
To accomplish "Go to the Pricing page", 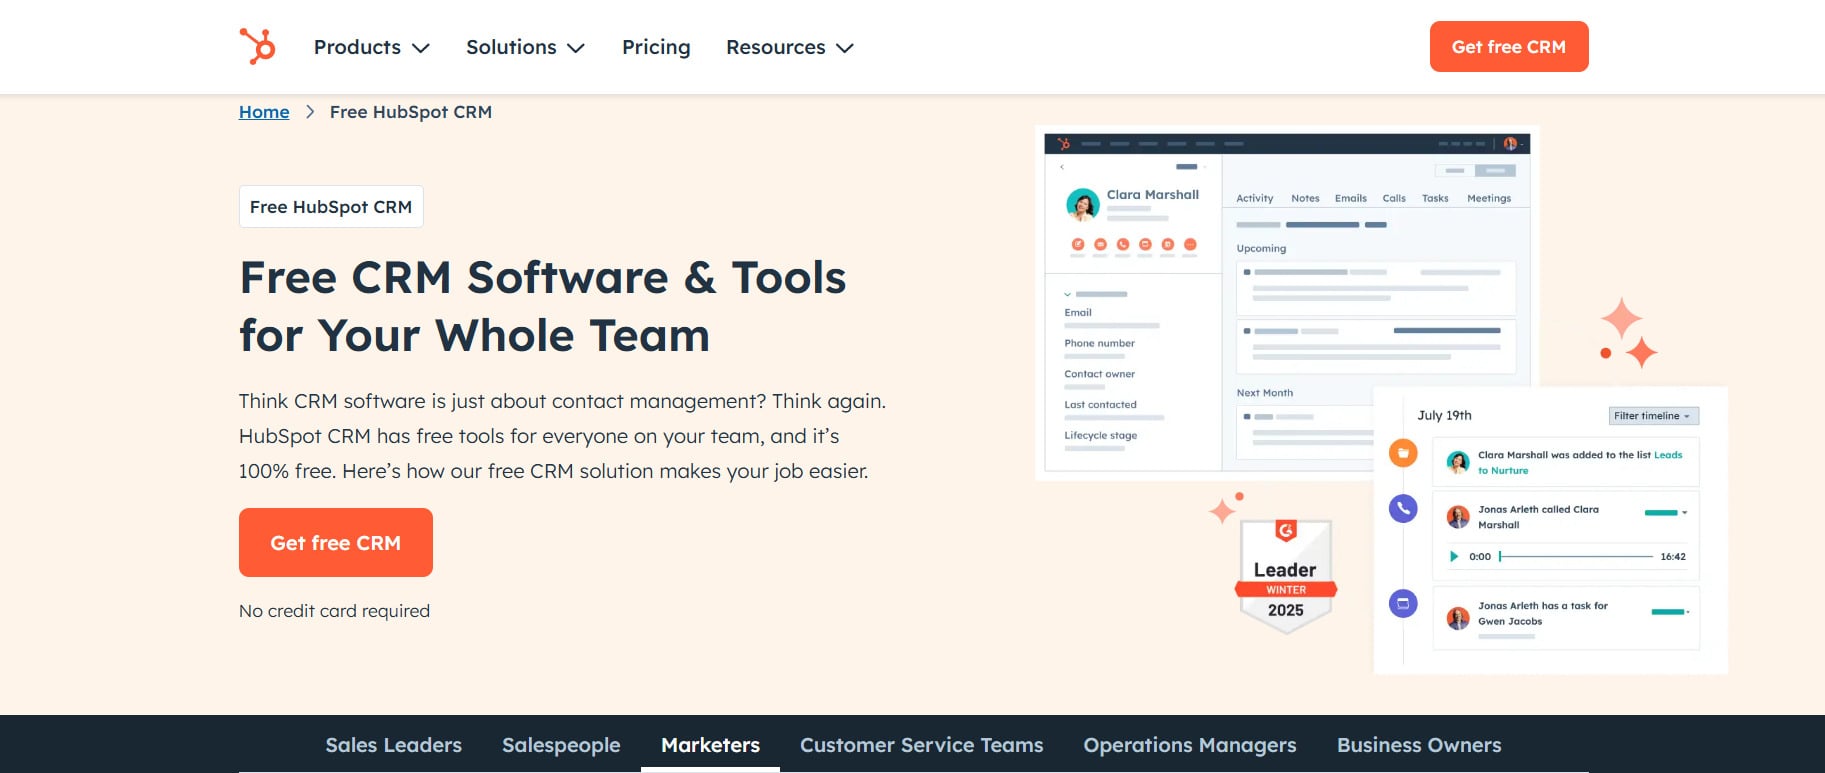I will (656, 47).
